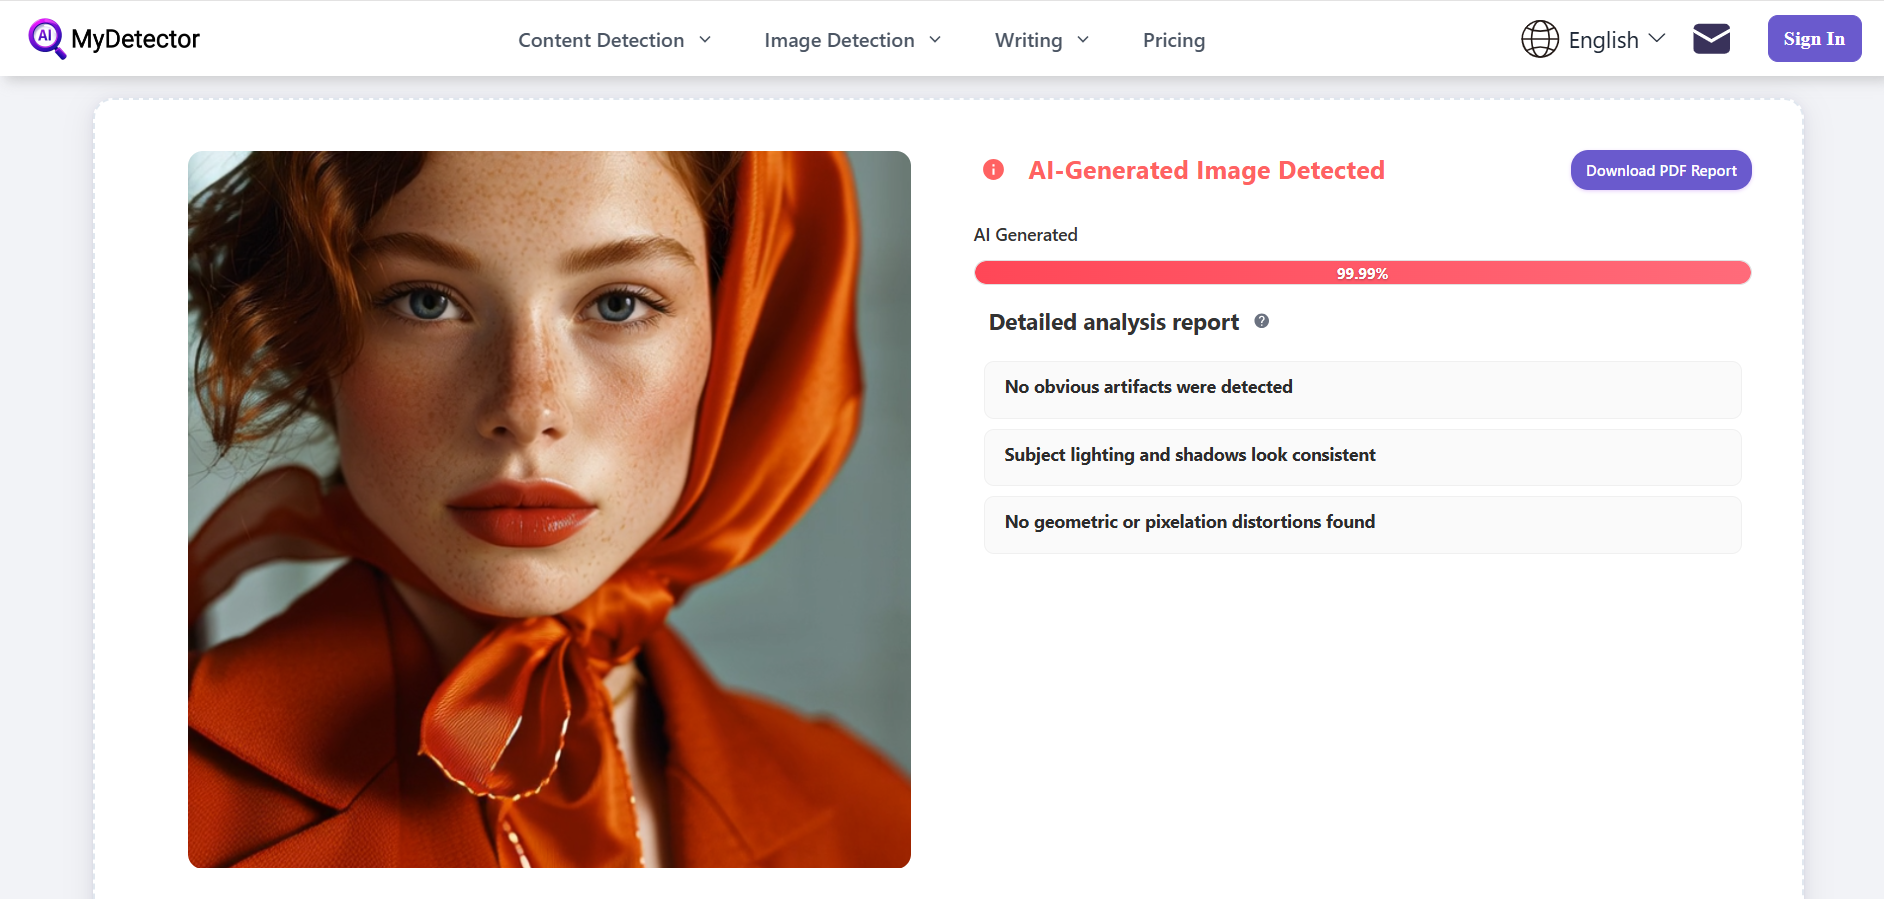Download the PDF Report
Image resolution: width=1884 pixels, height=899 pixels.
click(x=1660, y=170)
